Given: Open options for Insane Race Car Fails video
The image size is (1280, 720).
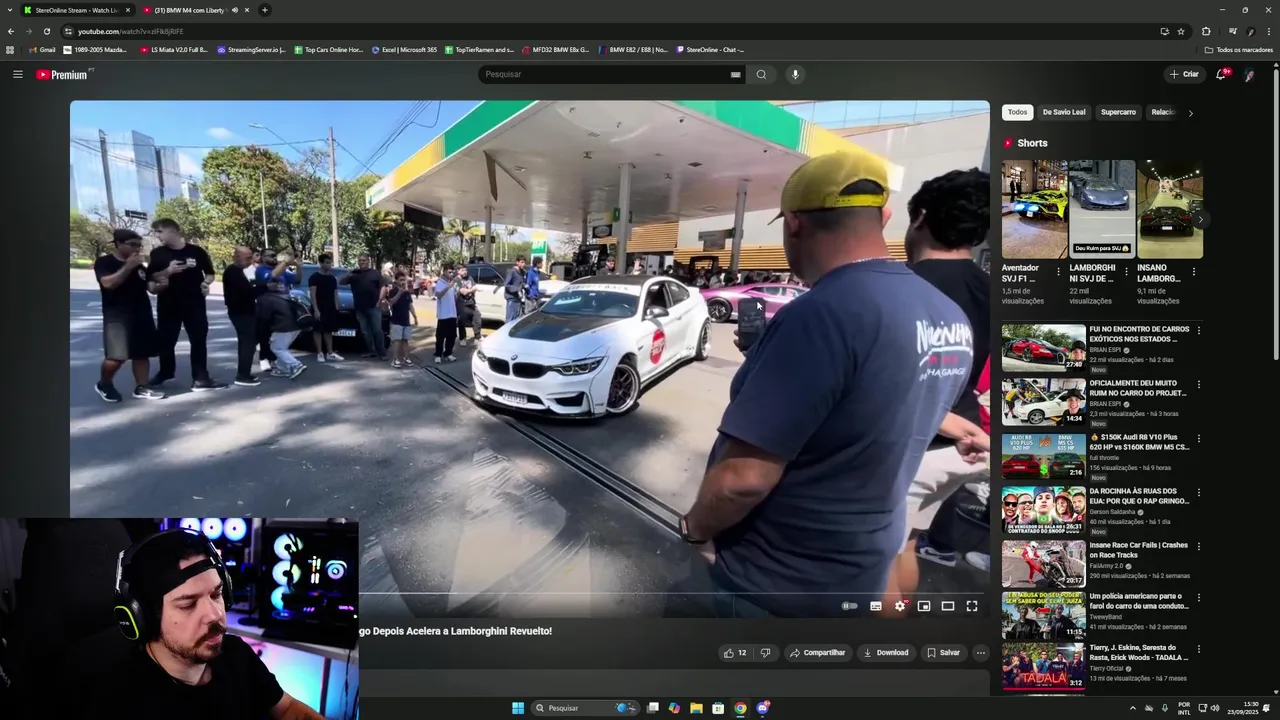Looking at the screenshot, I should tap(1198, 546).
